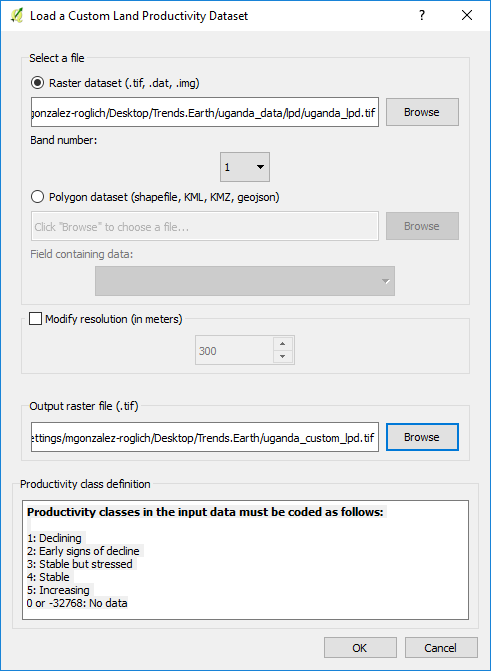Confirm the dialog with OK
The height and width of the screenshot is (671, 491).
click(360, 648)
